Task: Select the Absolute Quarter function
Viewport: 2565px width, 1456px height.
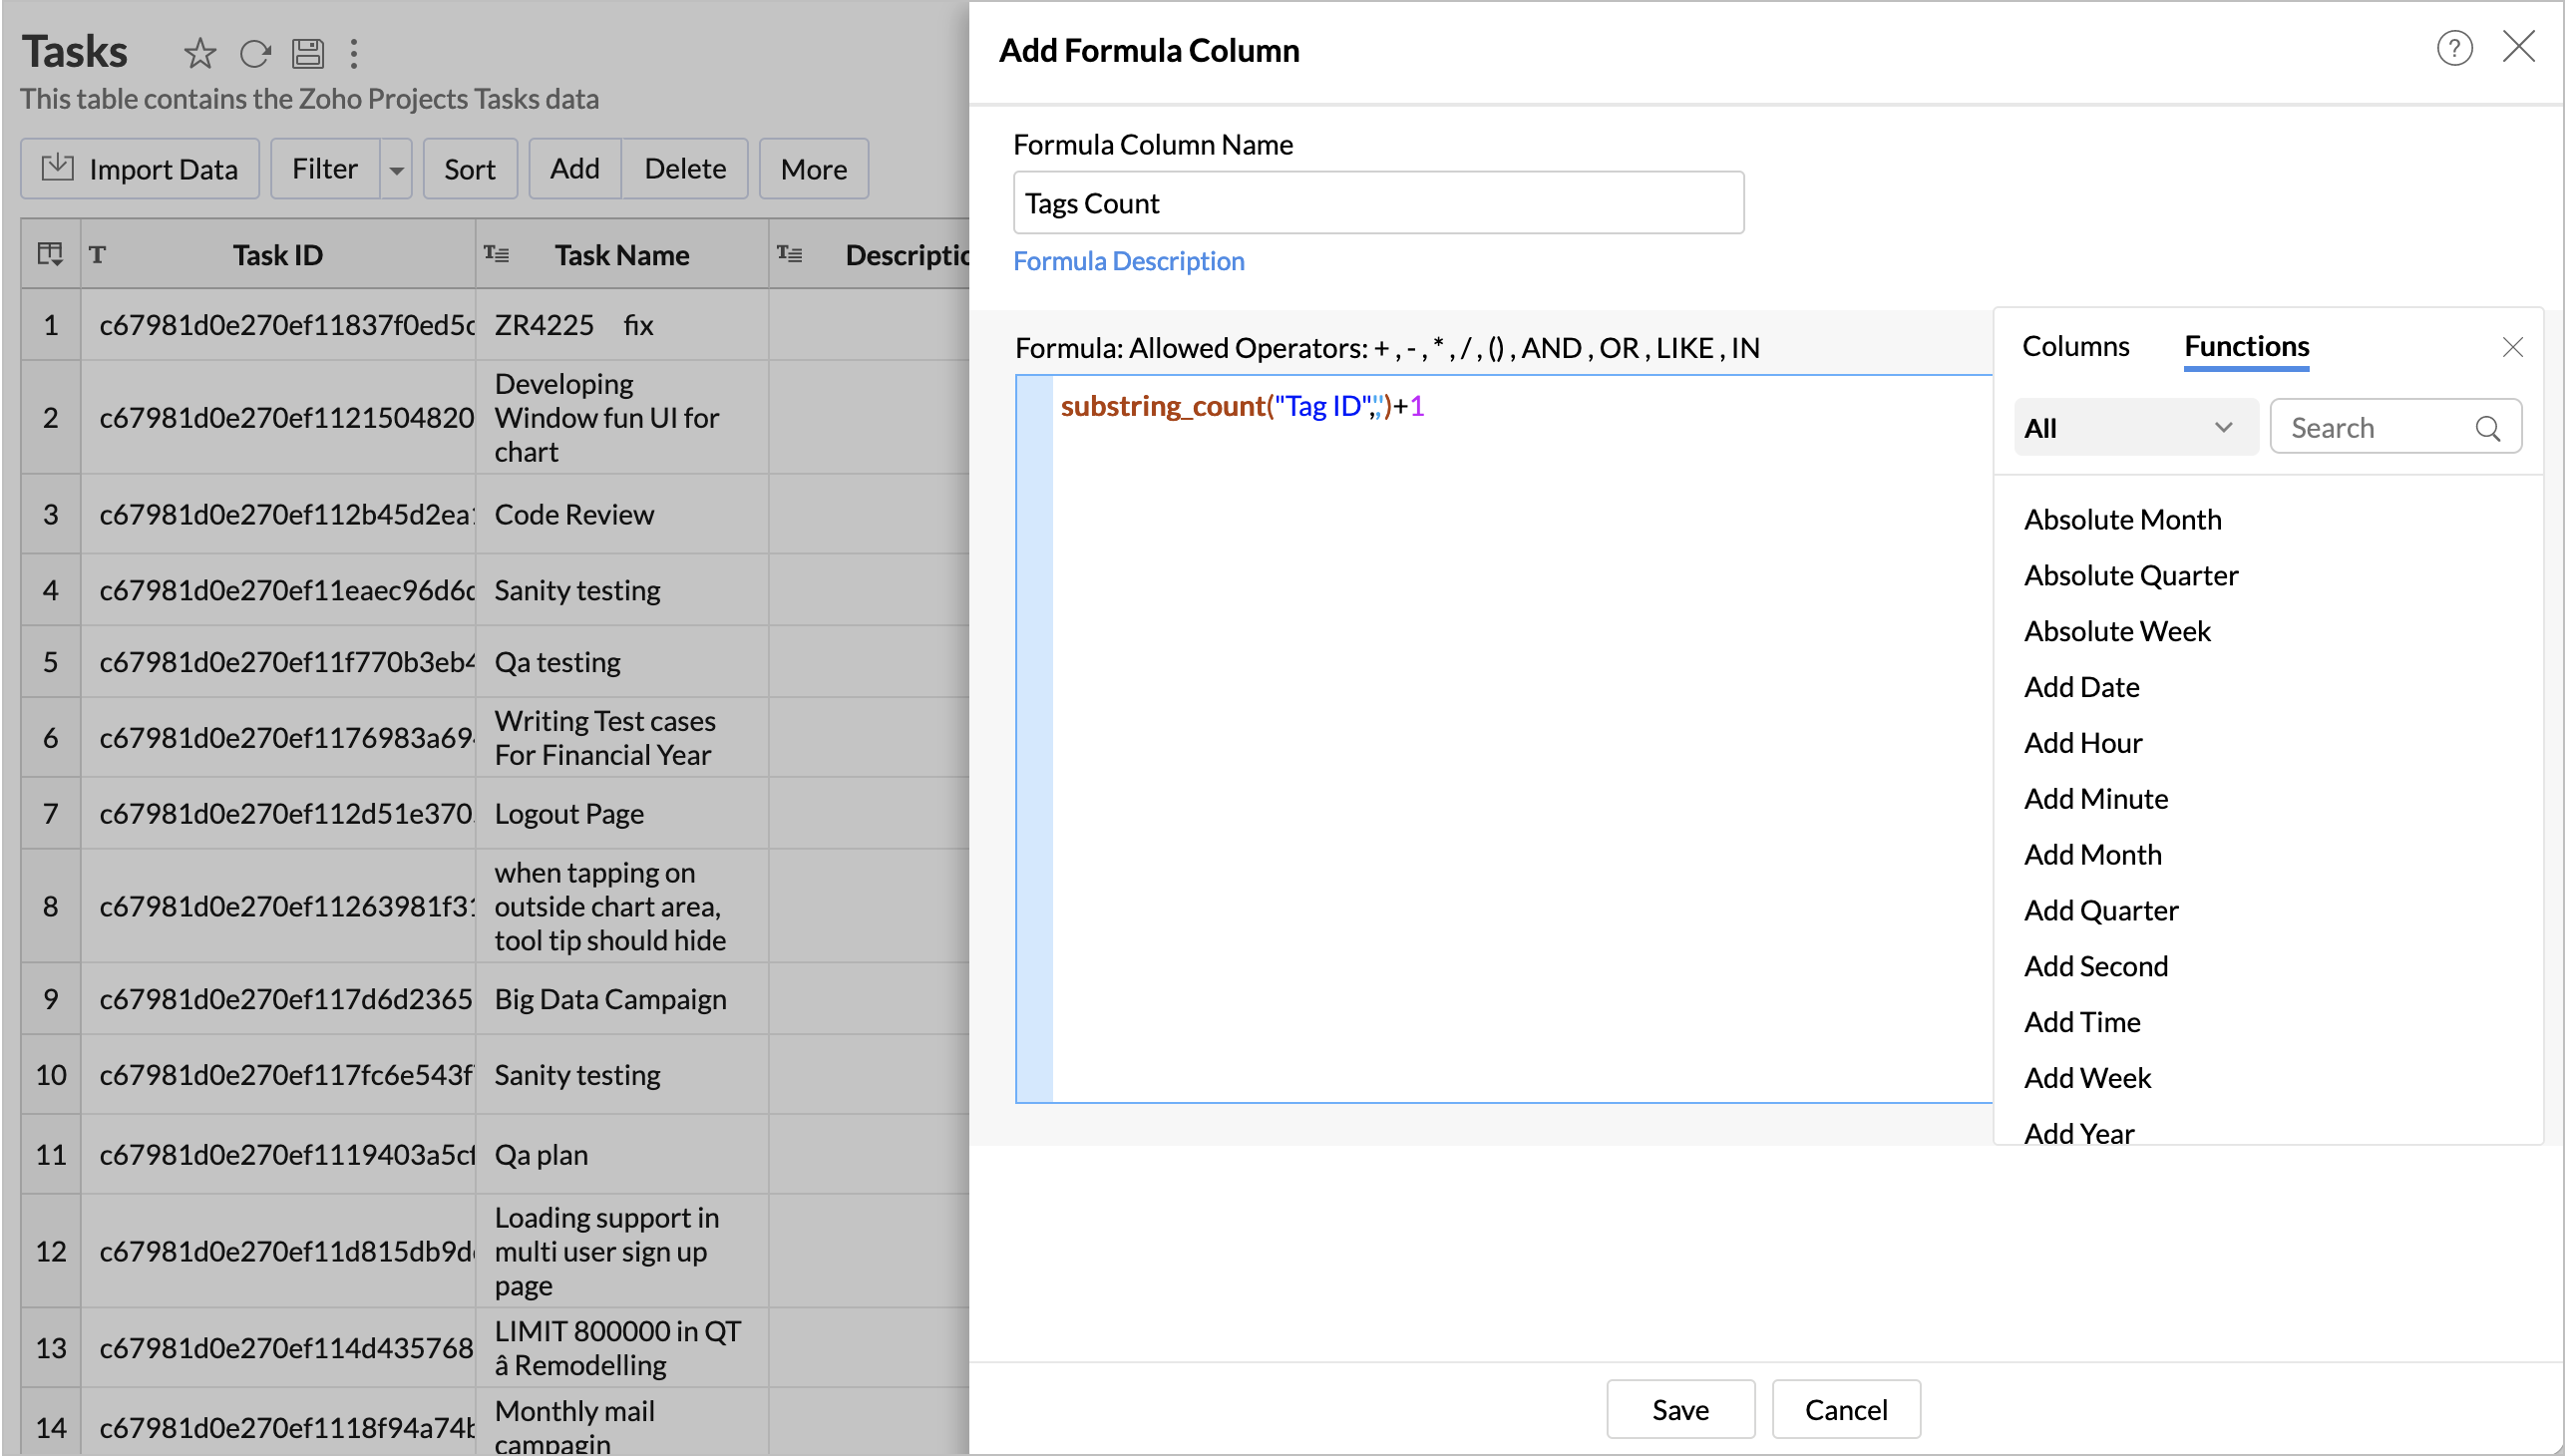Action: (x=2130, y=575)
